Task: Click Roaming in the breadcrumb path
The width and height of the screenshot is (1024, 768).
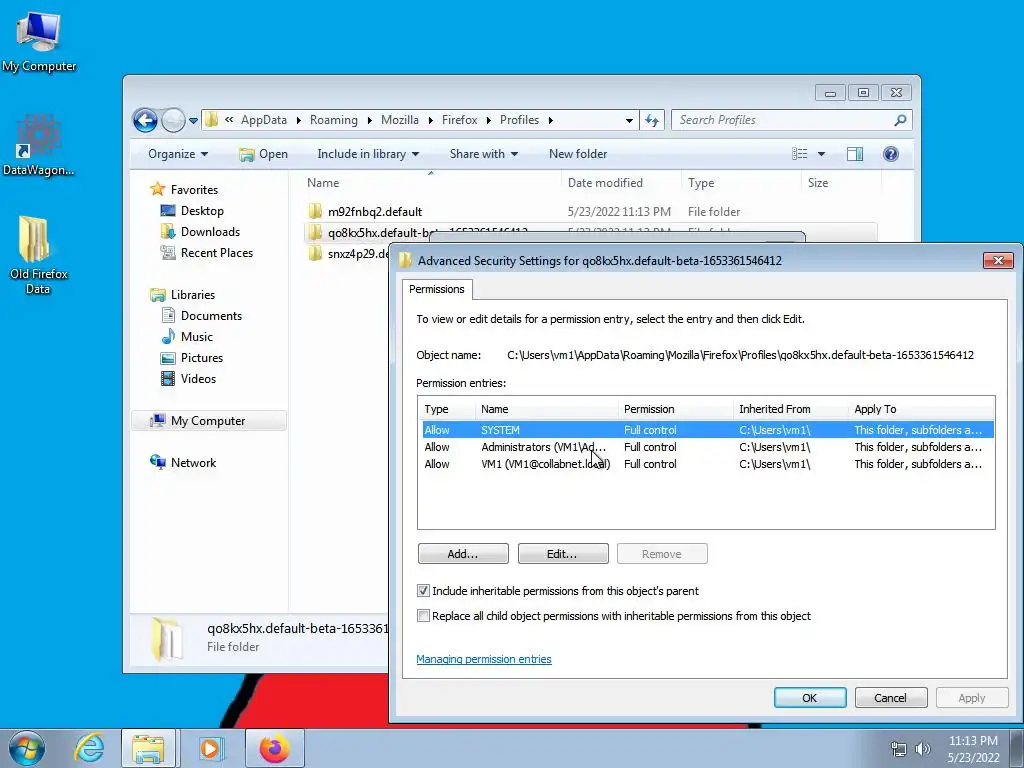Action: (334, 120)
